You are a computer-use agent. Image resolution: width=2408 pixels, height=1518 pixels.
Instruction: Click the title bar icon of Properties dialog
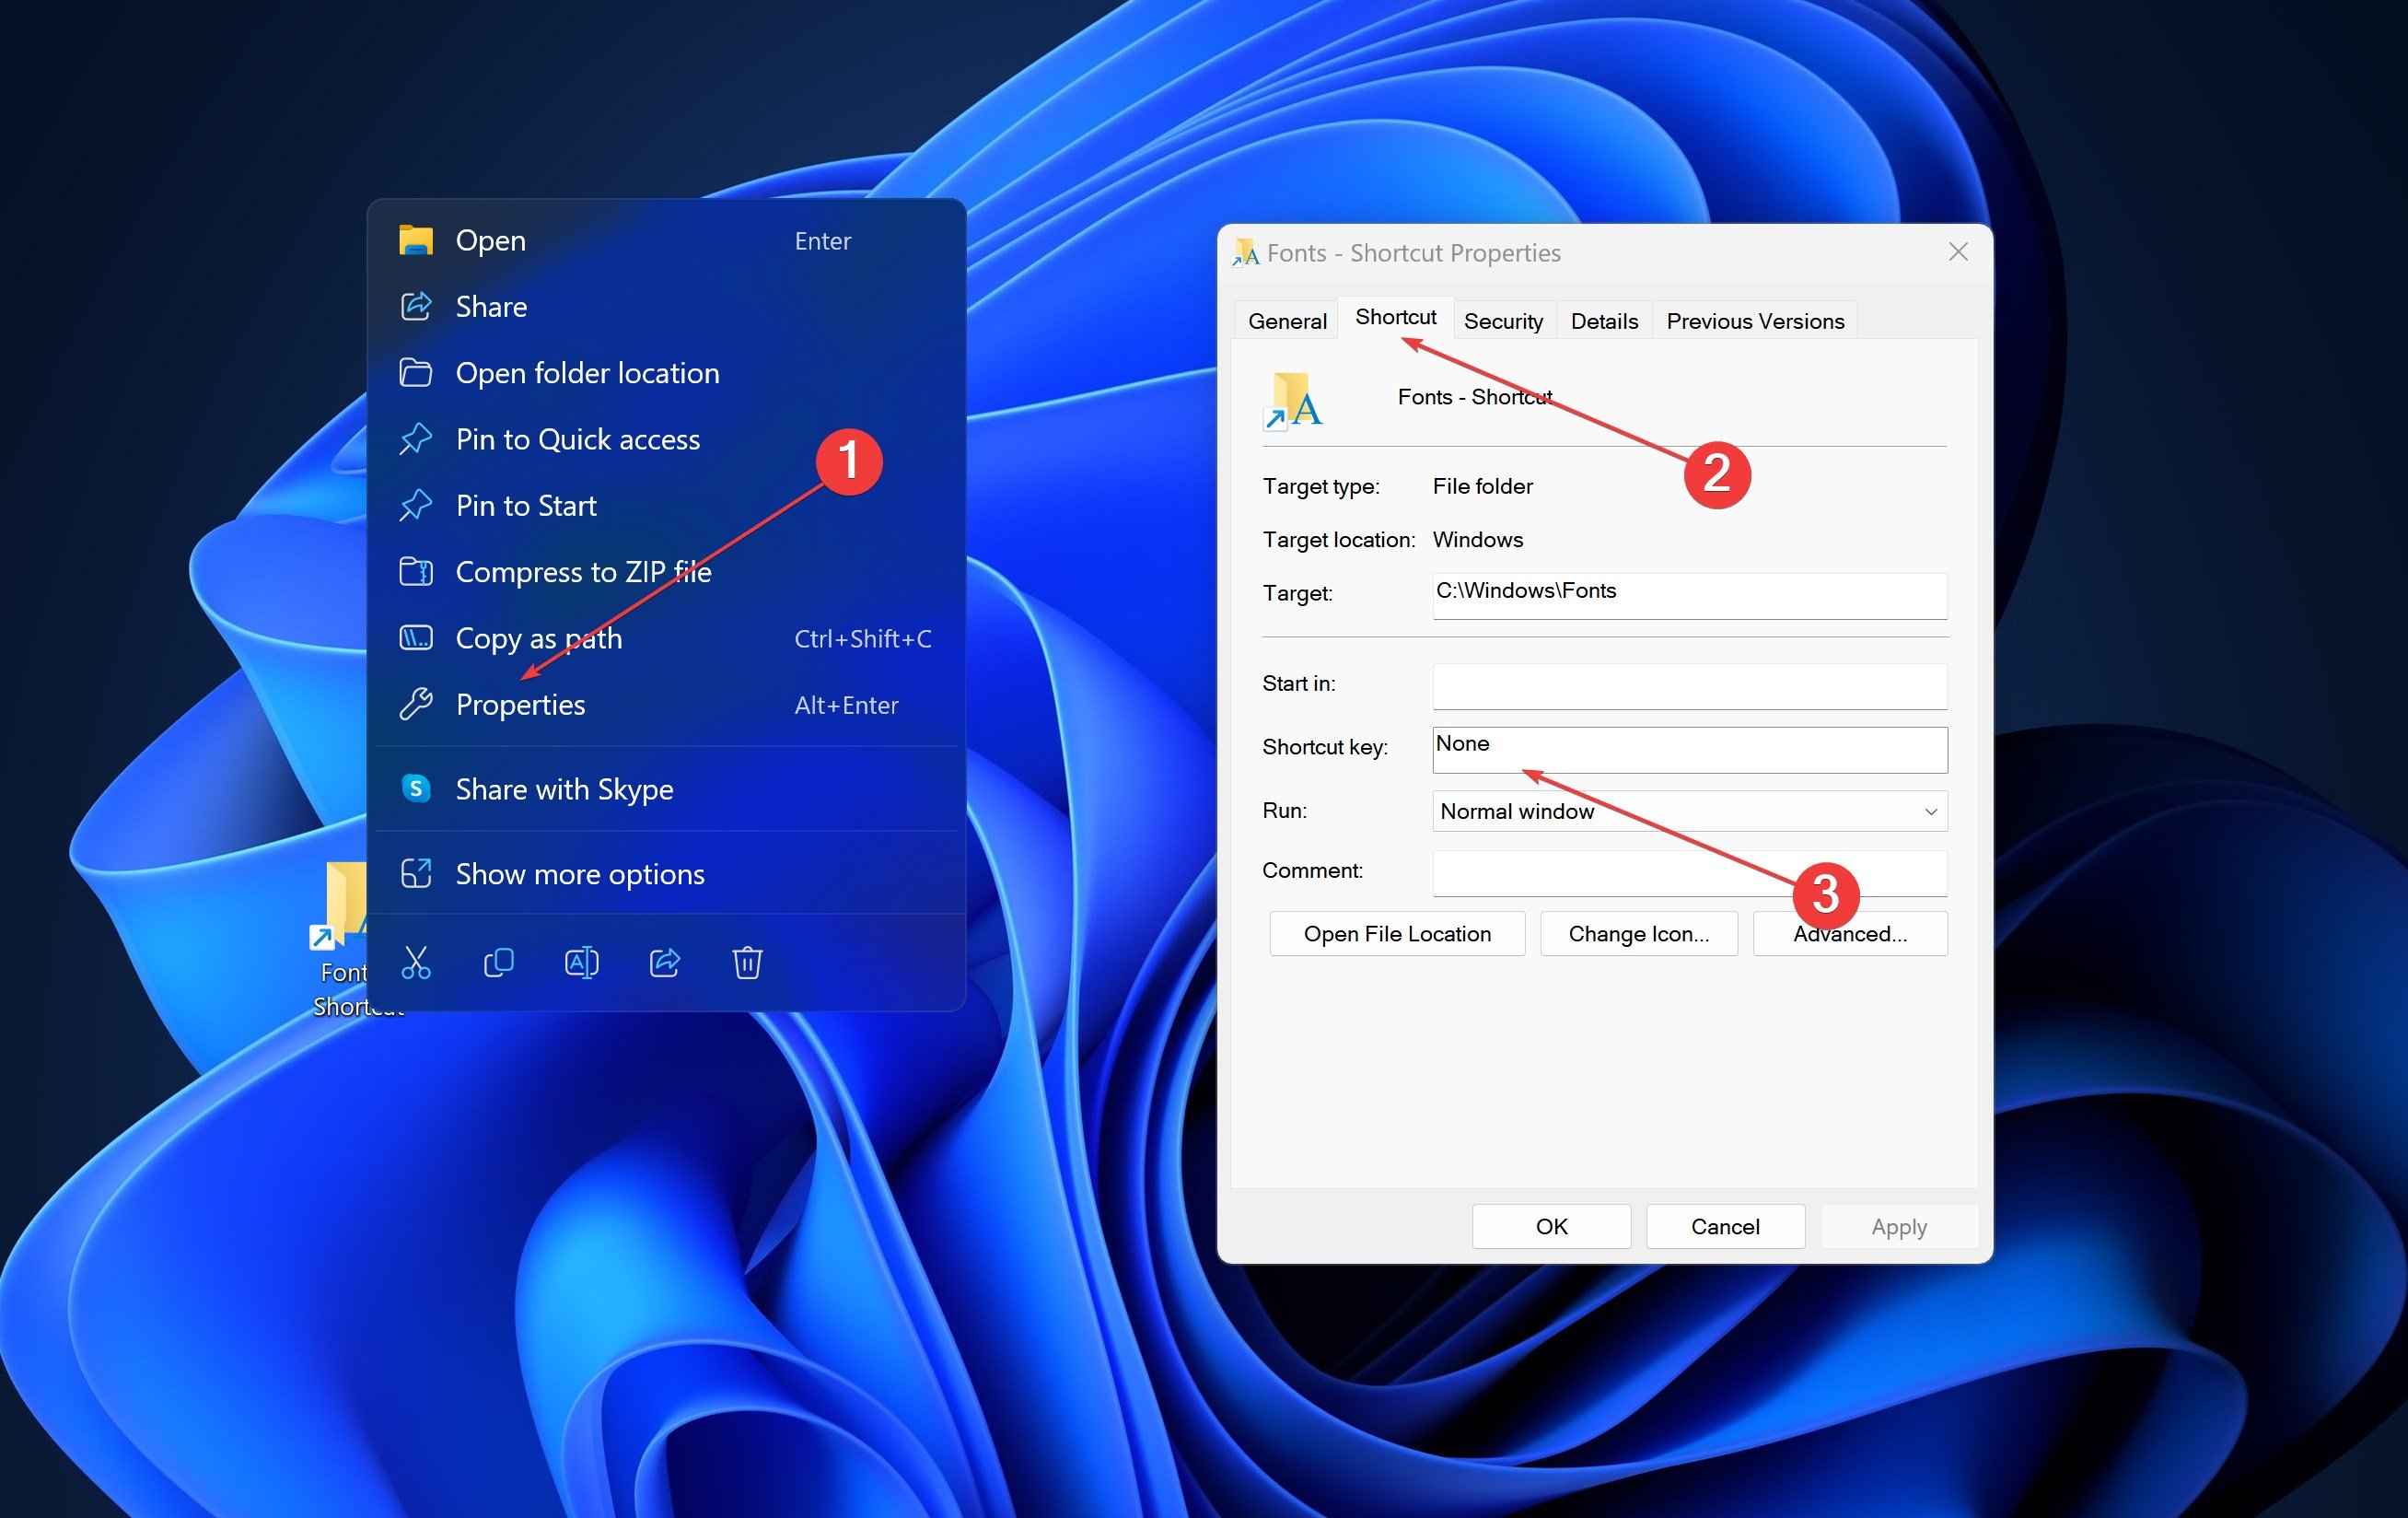pyautogui.click(x=1246, y=253)
